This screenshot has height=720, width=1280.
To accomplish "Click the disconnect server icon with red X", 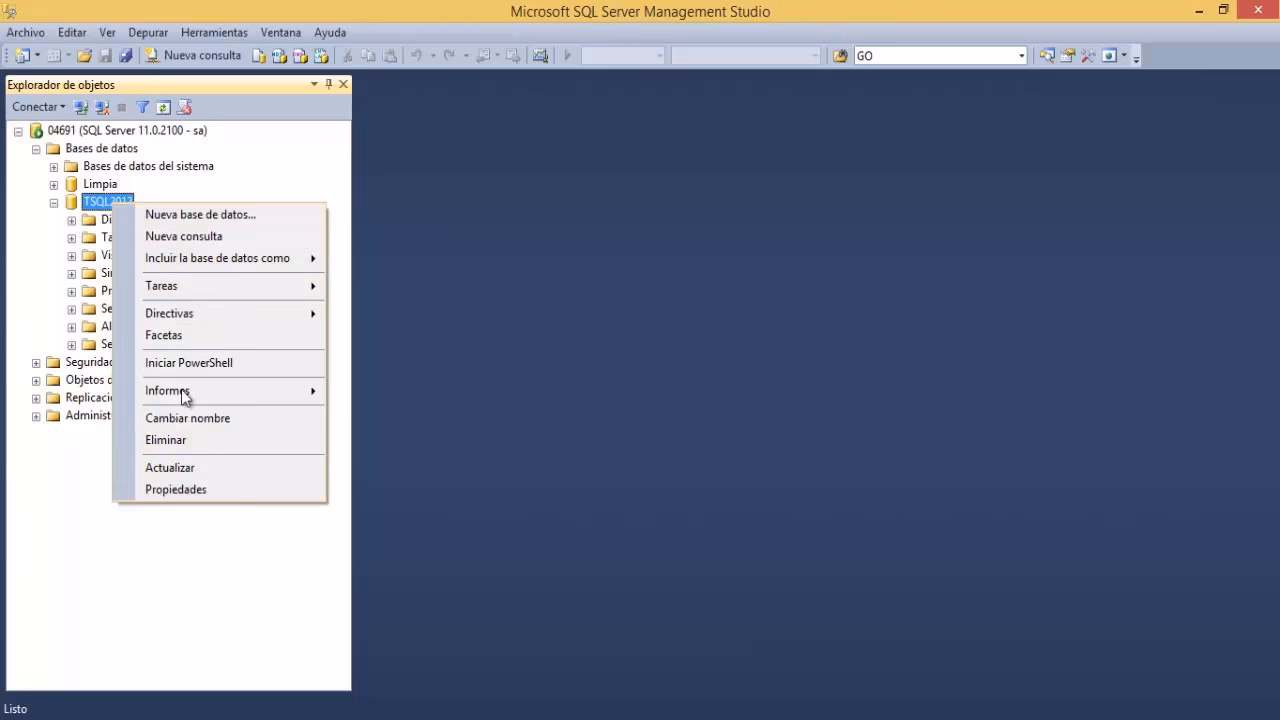I will click(x=184, y=107).
